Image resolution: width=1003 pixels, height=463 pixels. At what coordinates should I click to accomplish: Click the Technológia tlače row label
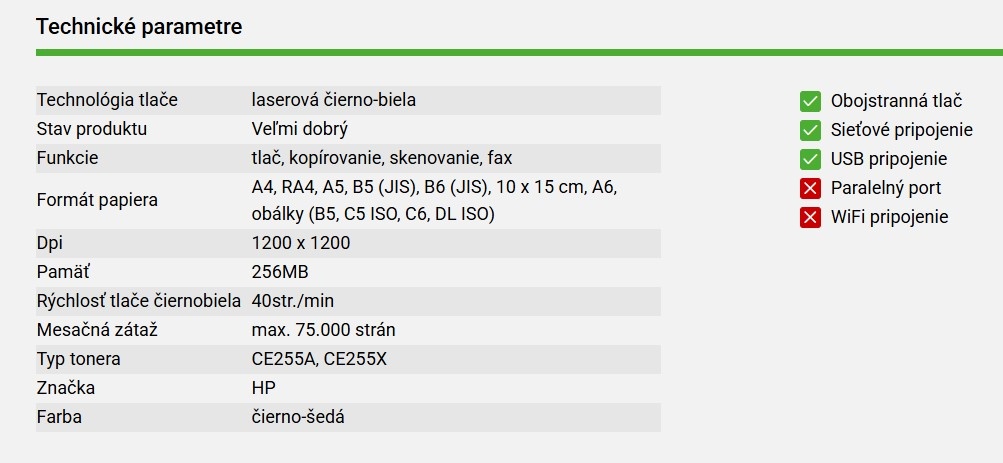(107, 100)
